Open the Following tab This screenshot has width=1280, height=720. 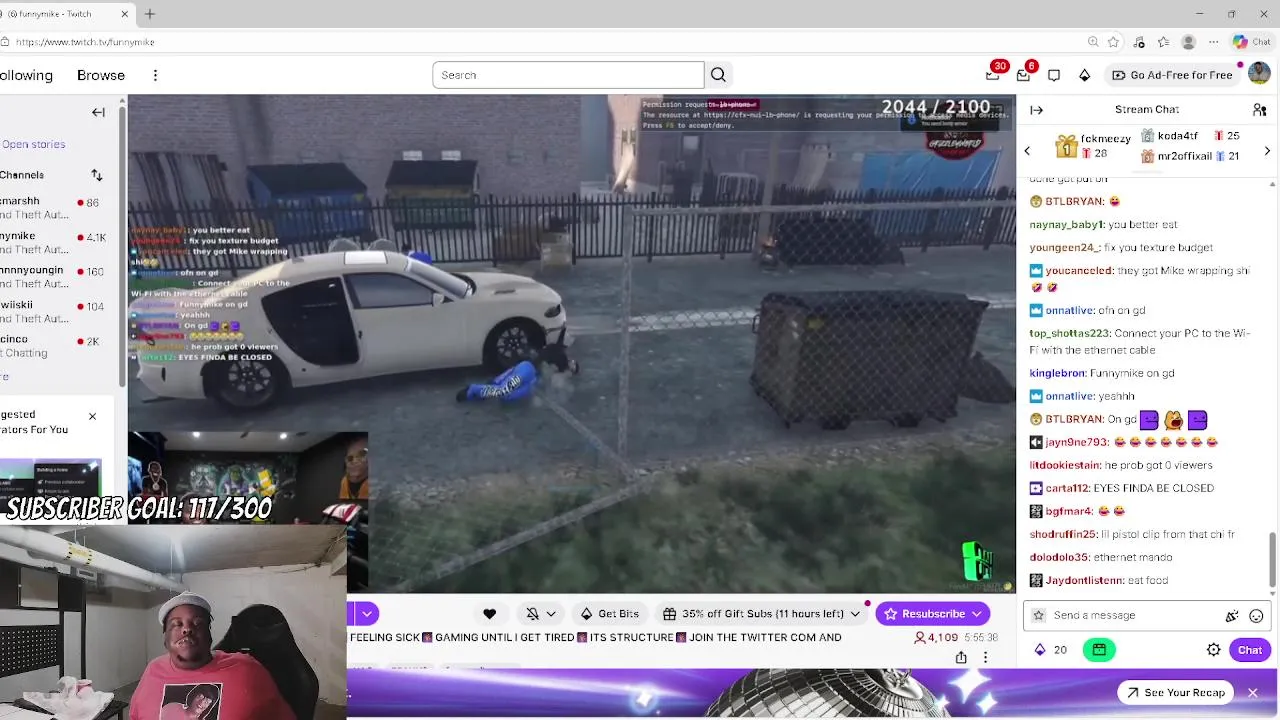point(27,75)
